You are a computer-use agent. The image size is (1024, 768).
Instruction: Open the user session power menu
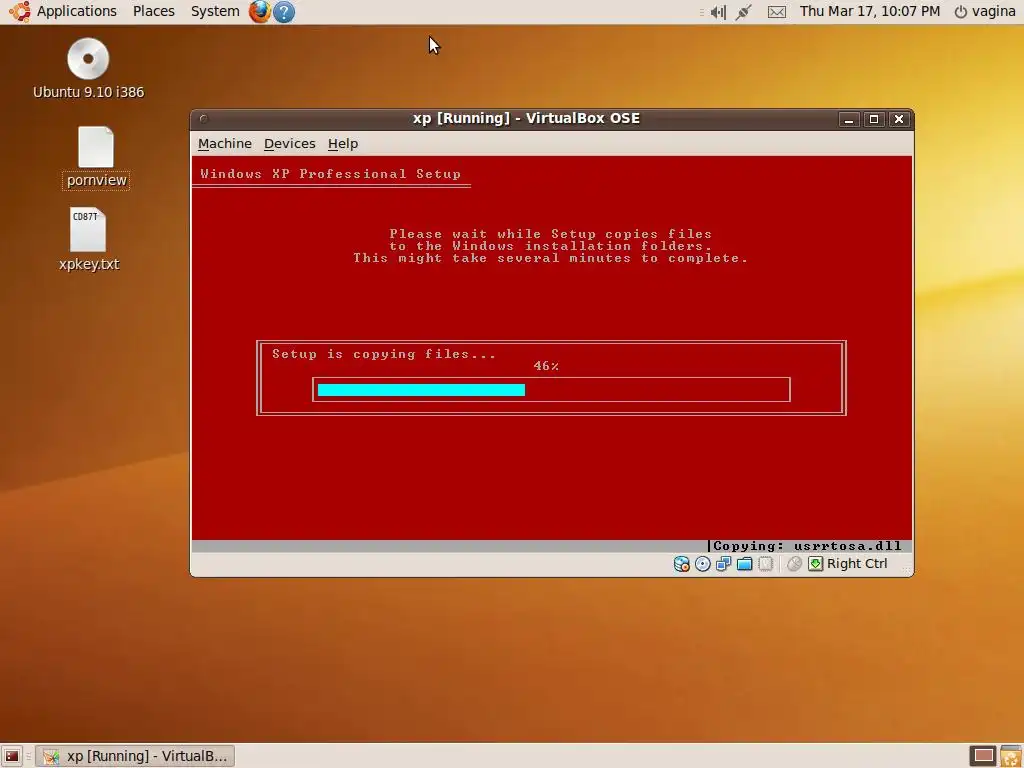[985, 11]
